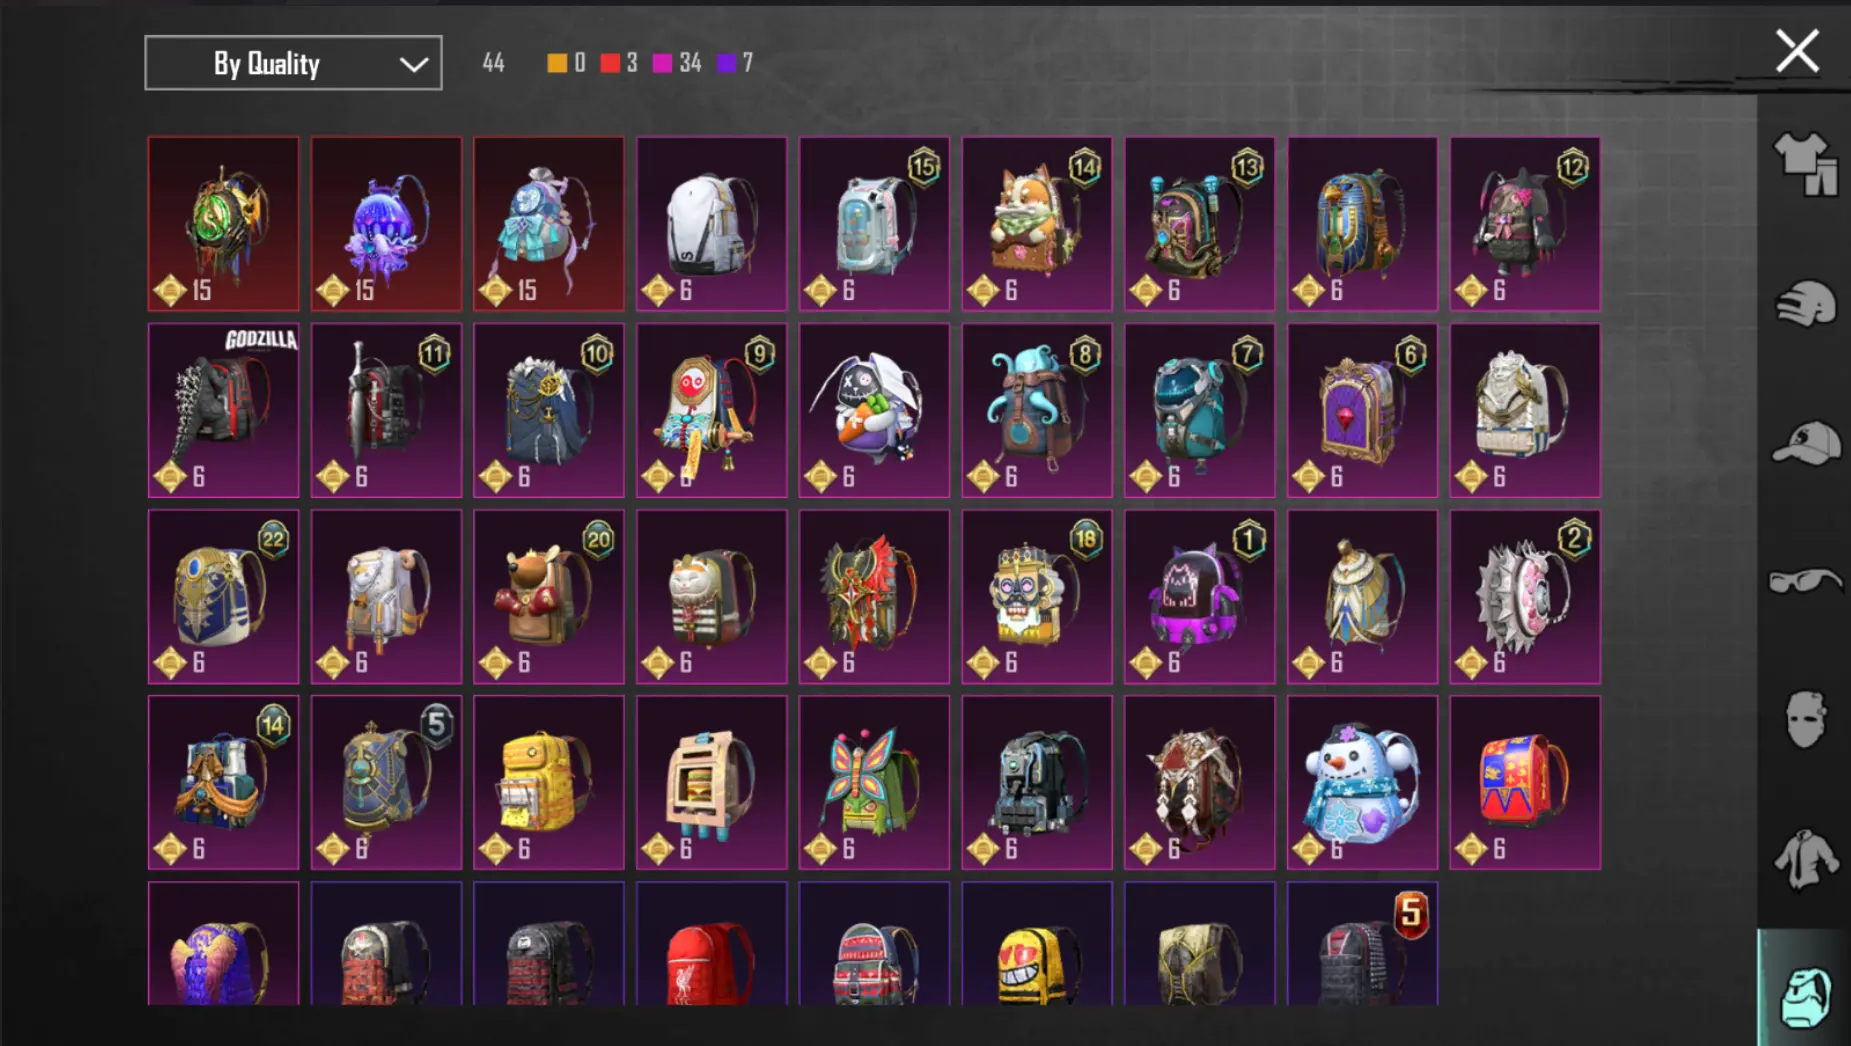Screen dimensions: 1851x1046
Task: Filter by the red quality swatch
Action: pos(610,63)
